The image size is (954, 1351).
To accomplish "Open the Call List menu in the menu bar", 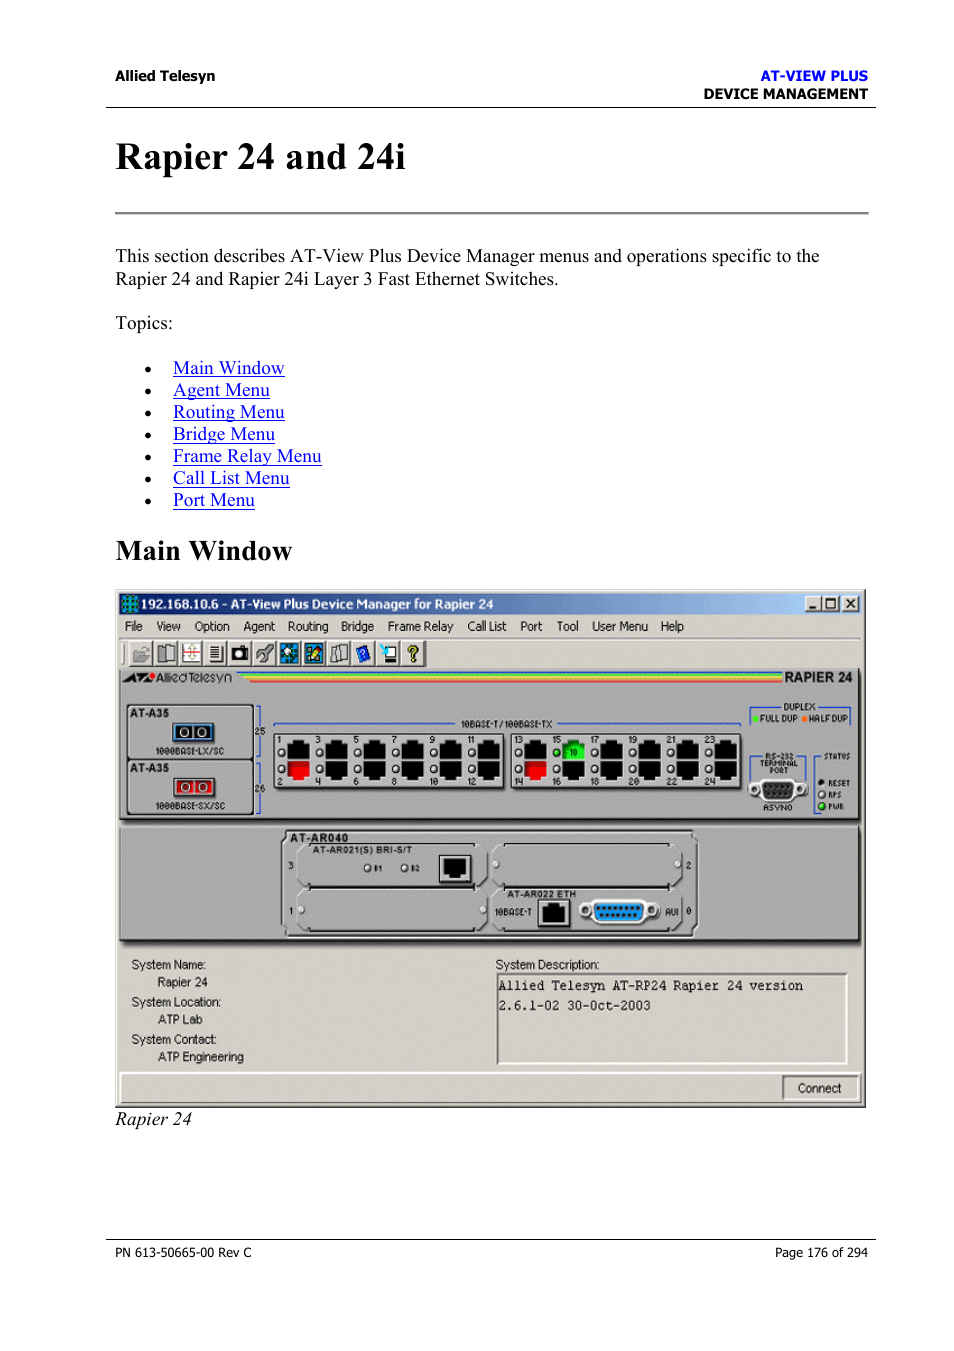I will [x=487, y=626].
